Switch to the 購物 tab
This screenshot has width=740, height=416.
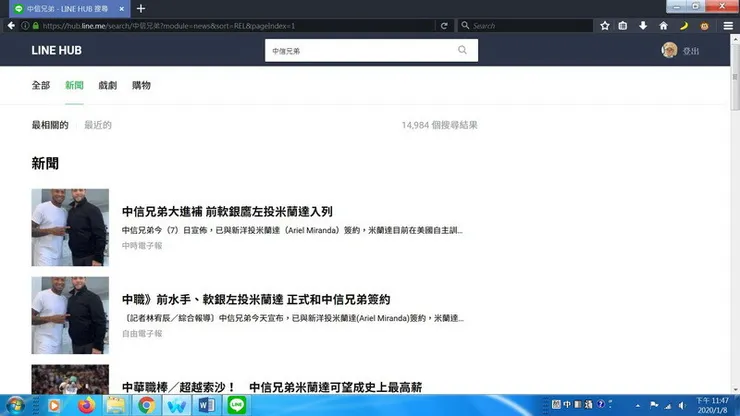tap(141, 85)
